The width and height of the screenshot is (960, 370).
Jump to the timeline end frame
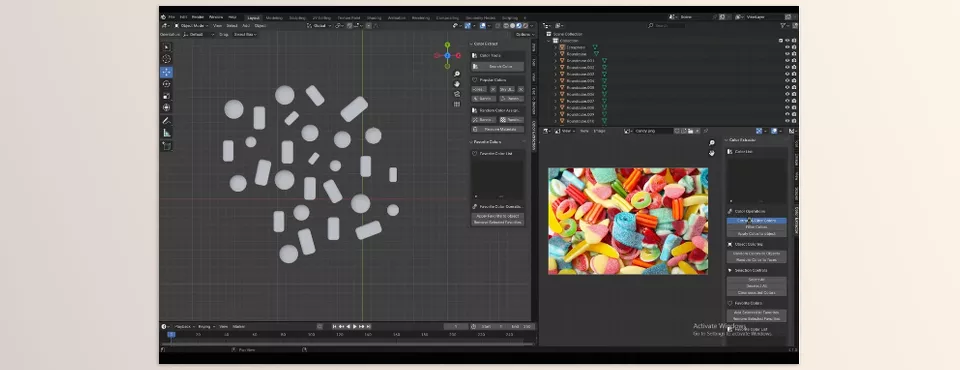[x=369, y=327]
